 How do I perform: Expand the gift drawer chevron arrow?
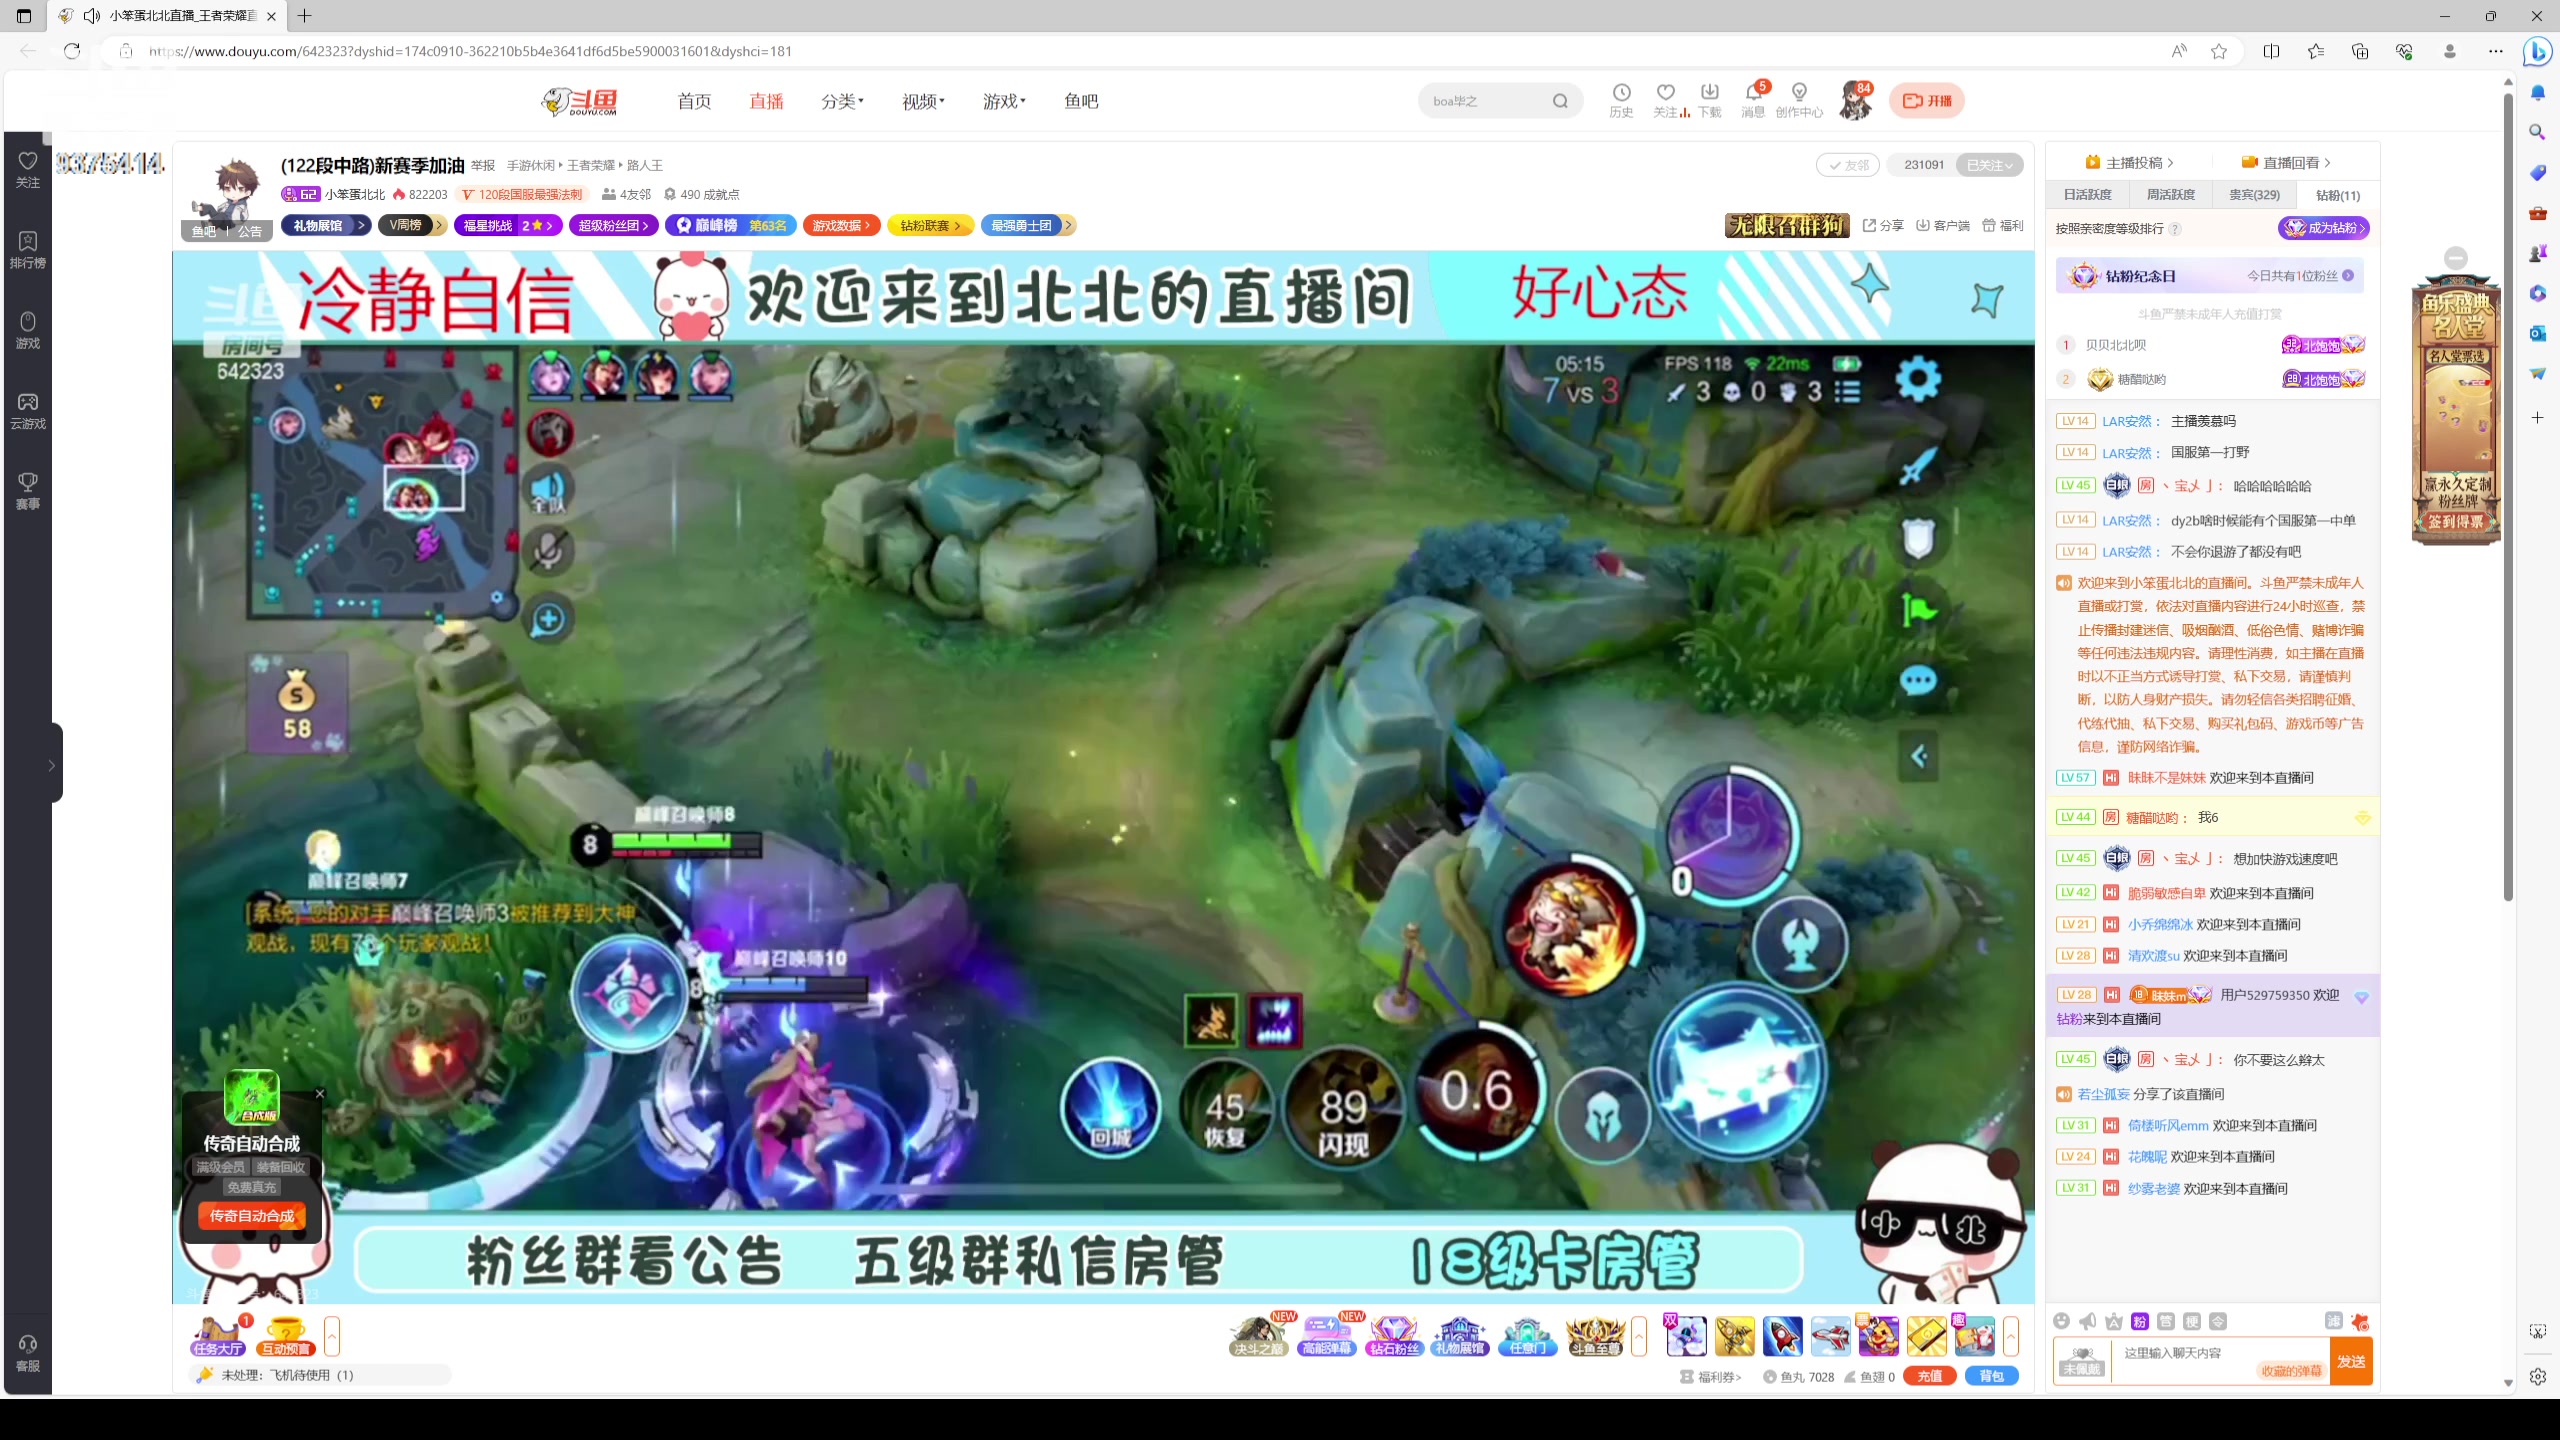2013,1336
